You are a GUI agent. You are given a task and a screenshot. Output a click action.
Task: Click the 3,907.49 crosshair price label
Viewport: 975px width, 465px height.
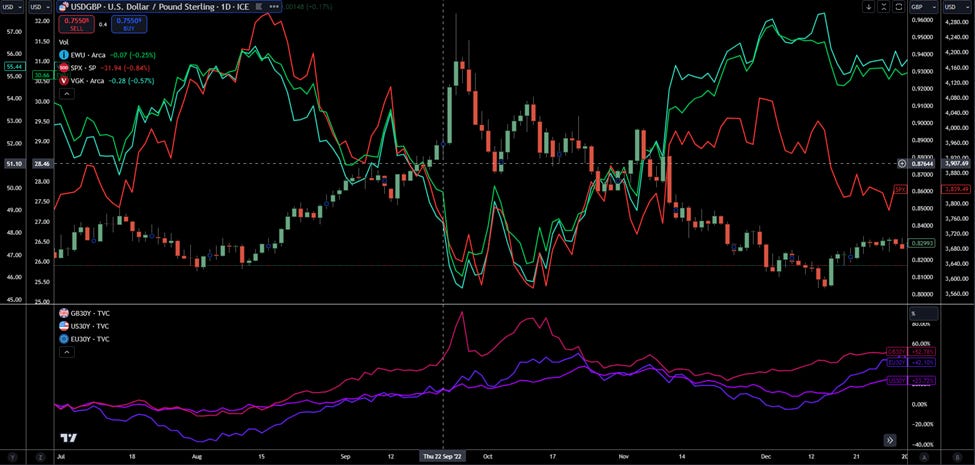pos(956,163)
